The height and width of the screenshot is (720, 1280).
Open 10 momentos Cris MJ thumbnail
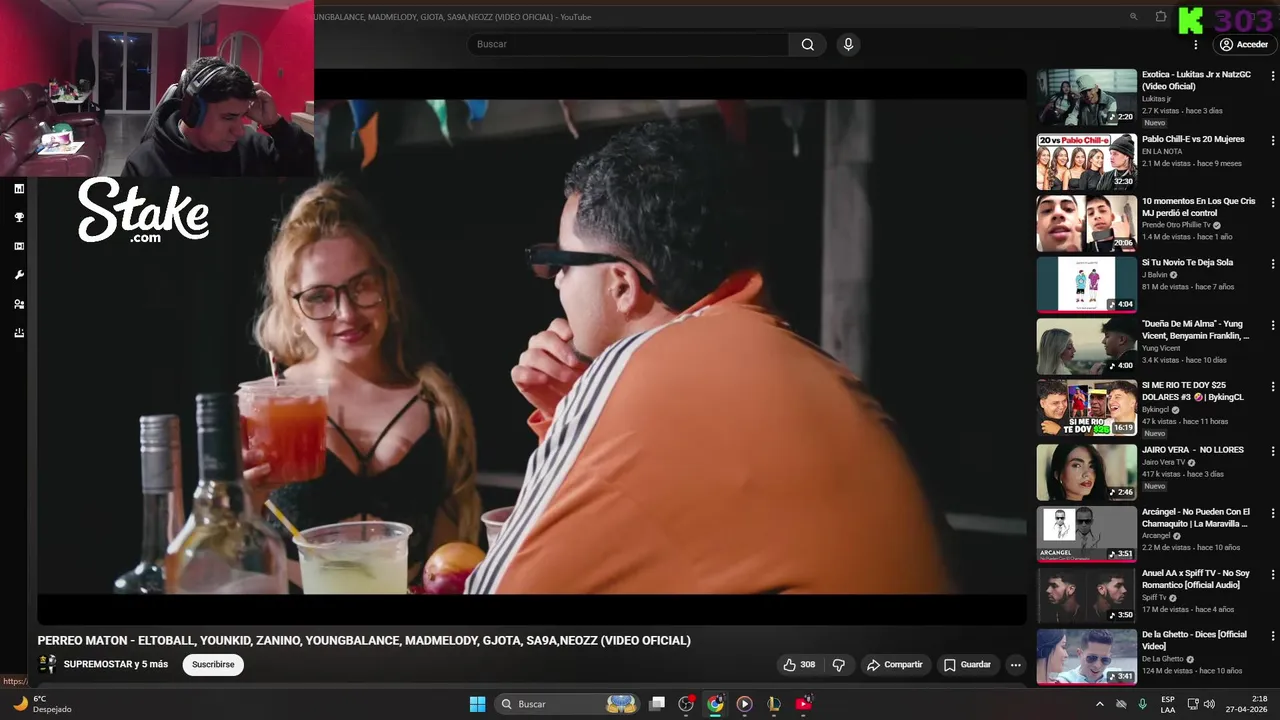coord(1086,223)
